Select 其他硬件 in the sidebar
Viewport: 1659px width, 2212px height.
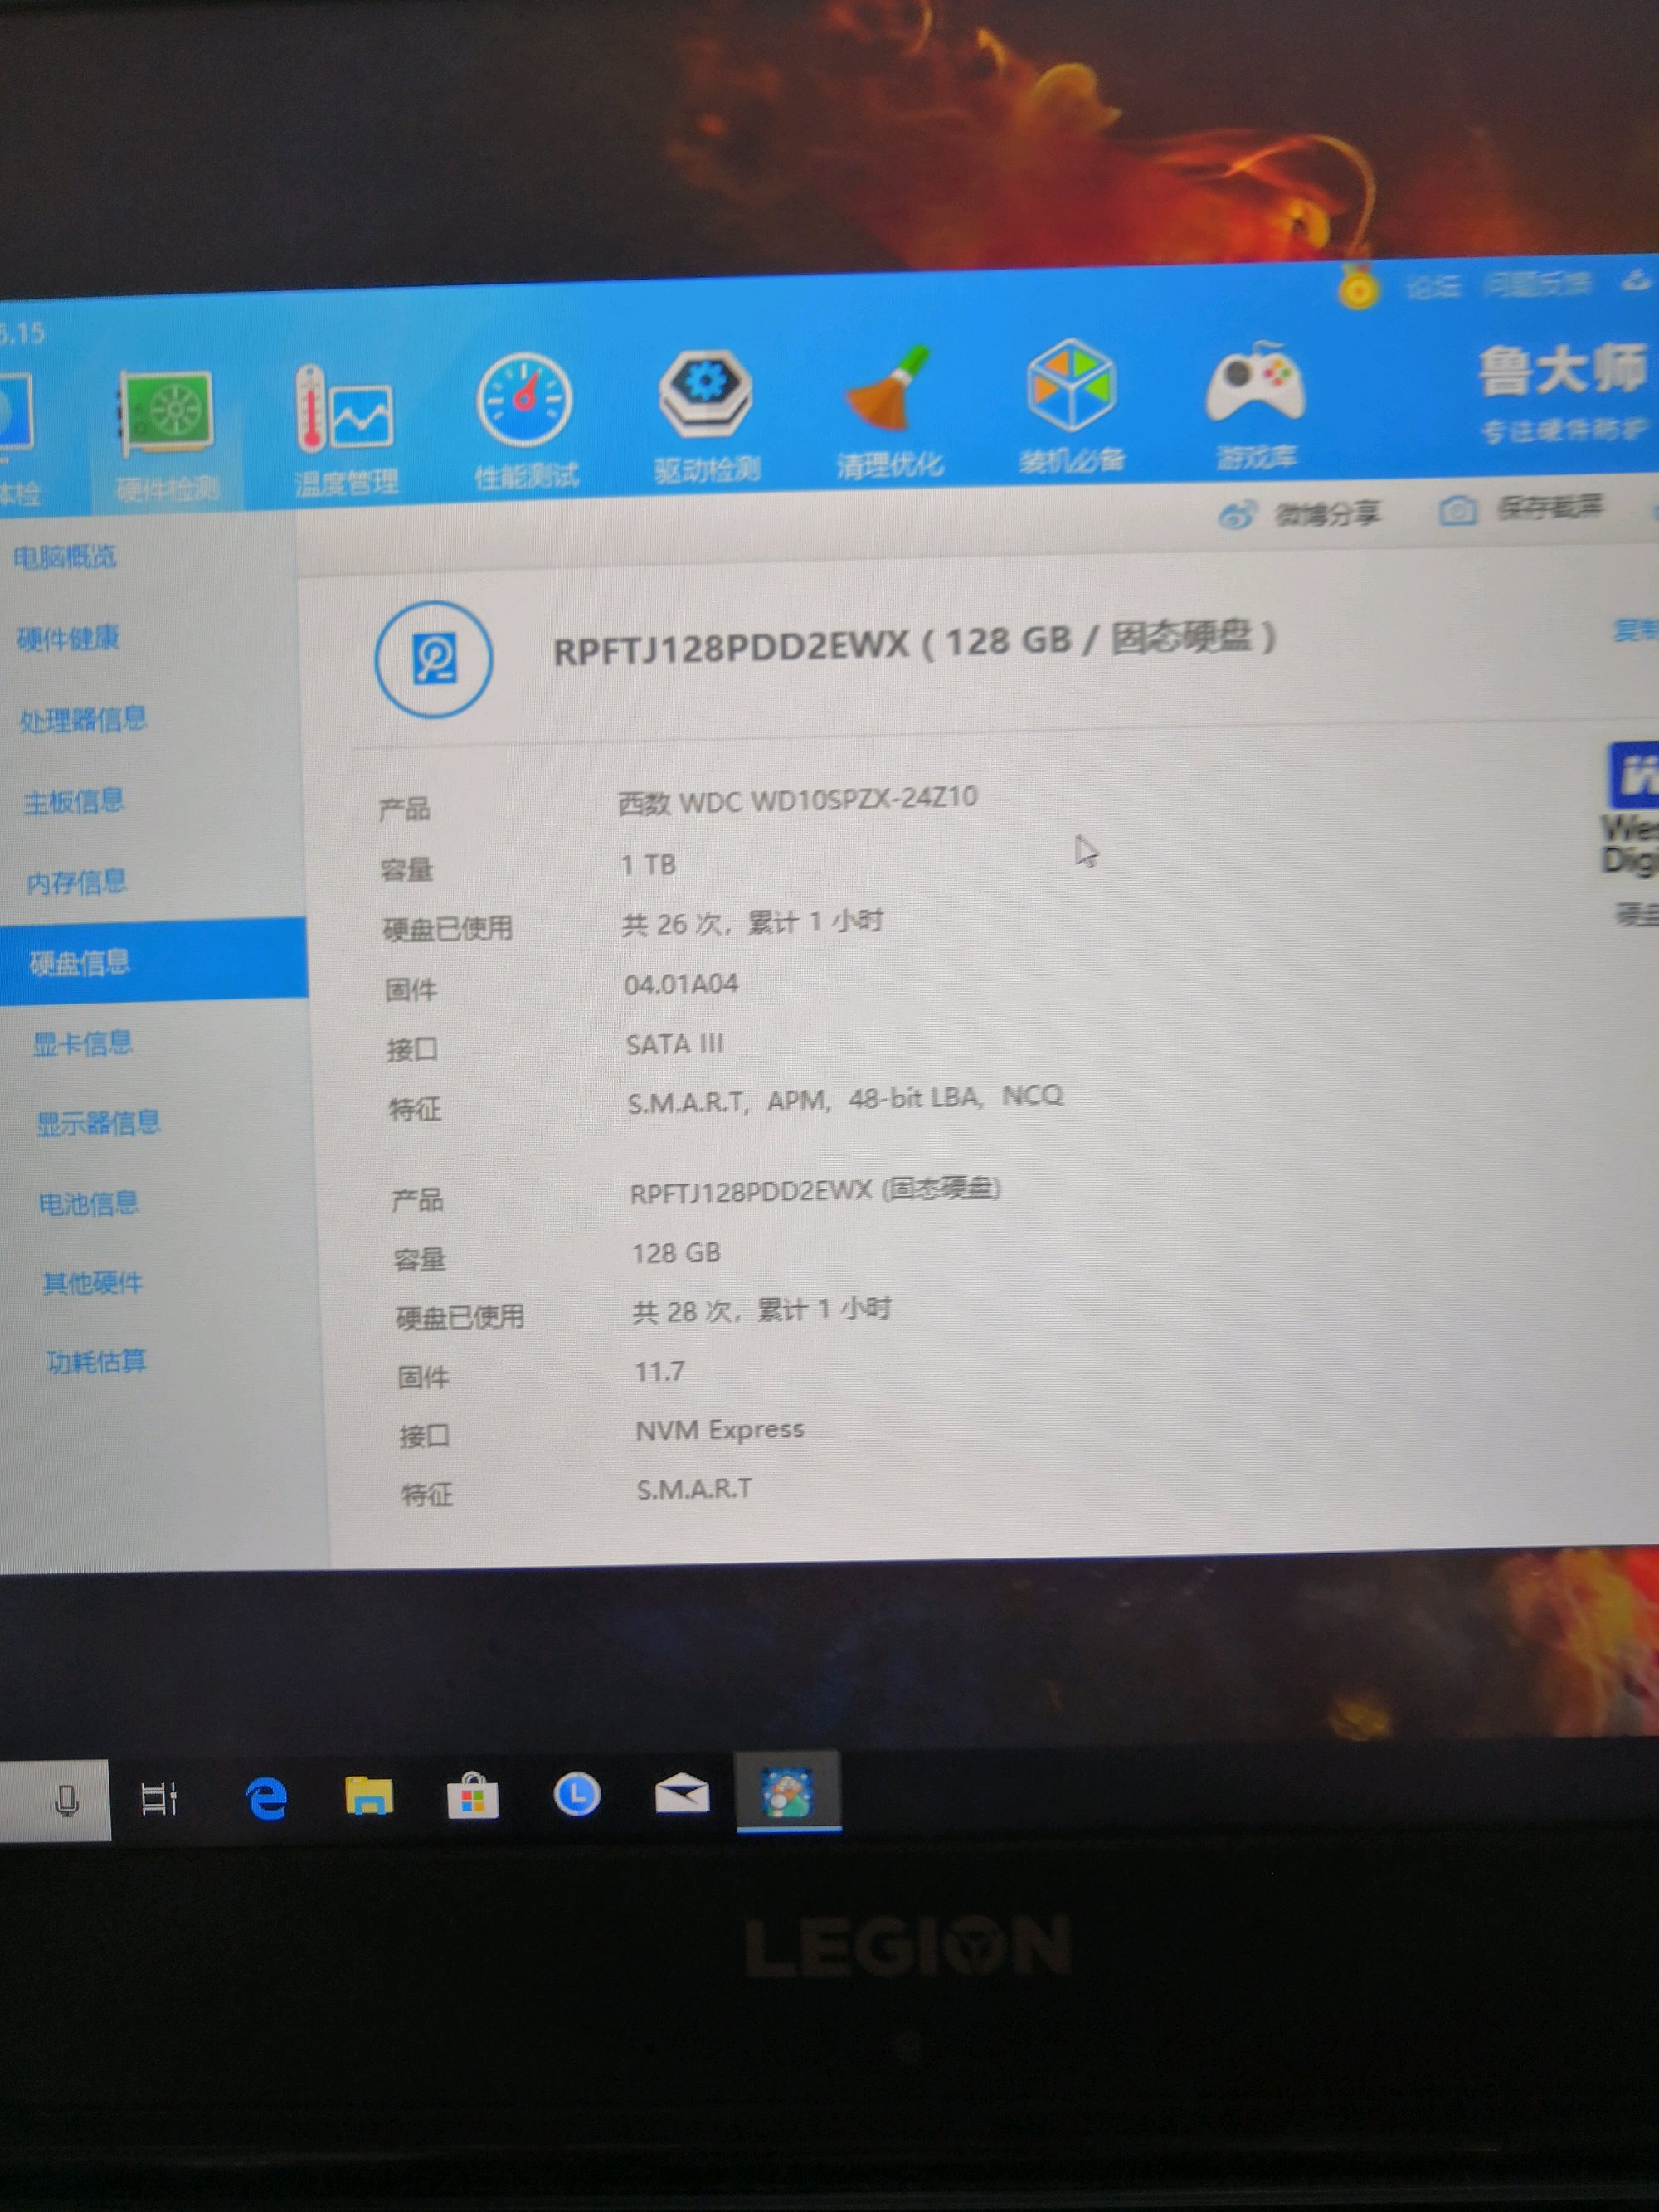93,1282
